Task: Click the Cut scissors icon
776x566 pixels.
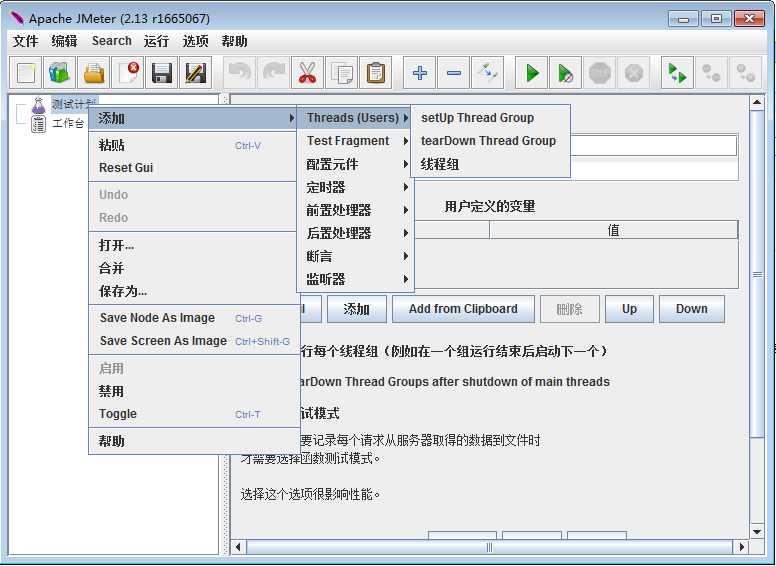Action: click(307, 73)
